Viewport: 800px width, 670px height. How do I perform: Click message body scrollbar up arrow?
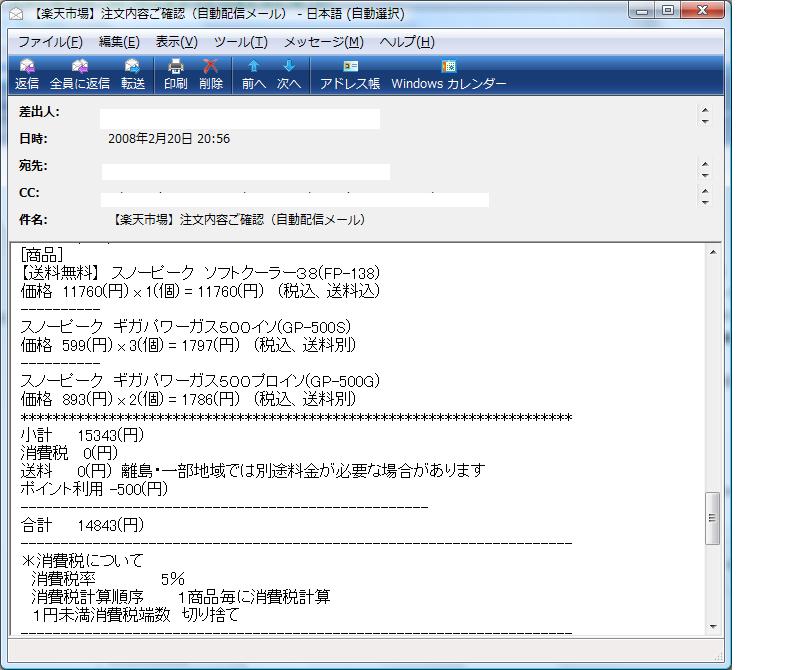point(713,252)
